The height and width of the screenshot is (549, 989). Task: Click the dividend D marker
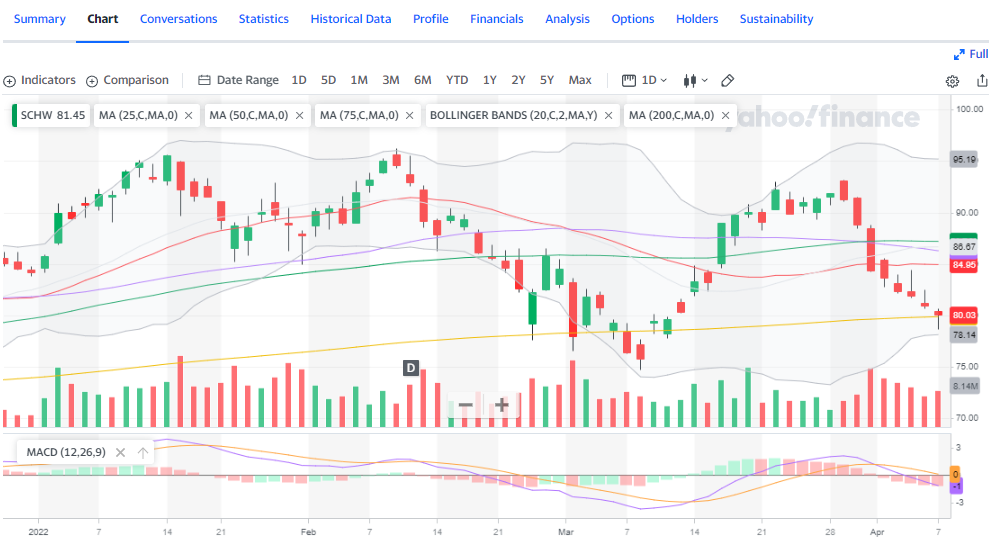pyautogui.click(x=410, y=368)
